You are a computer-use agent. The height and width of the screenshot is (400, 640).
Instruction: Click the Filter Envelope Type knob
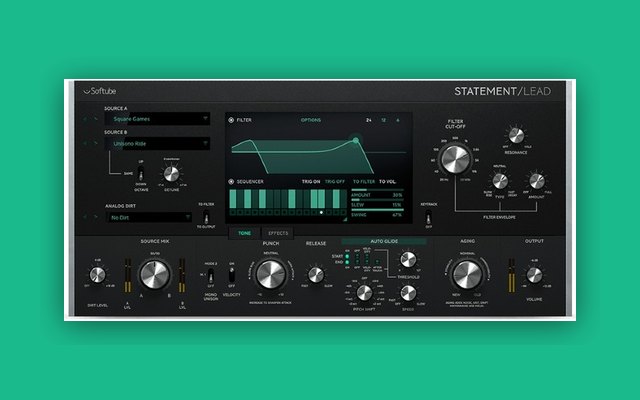pos(500,181)
